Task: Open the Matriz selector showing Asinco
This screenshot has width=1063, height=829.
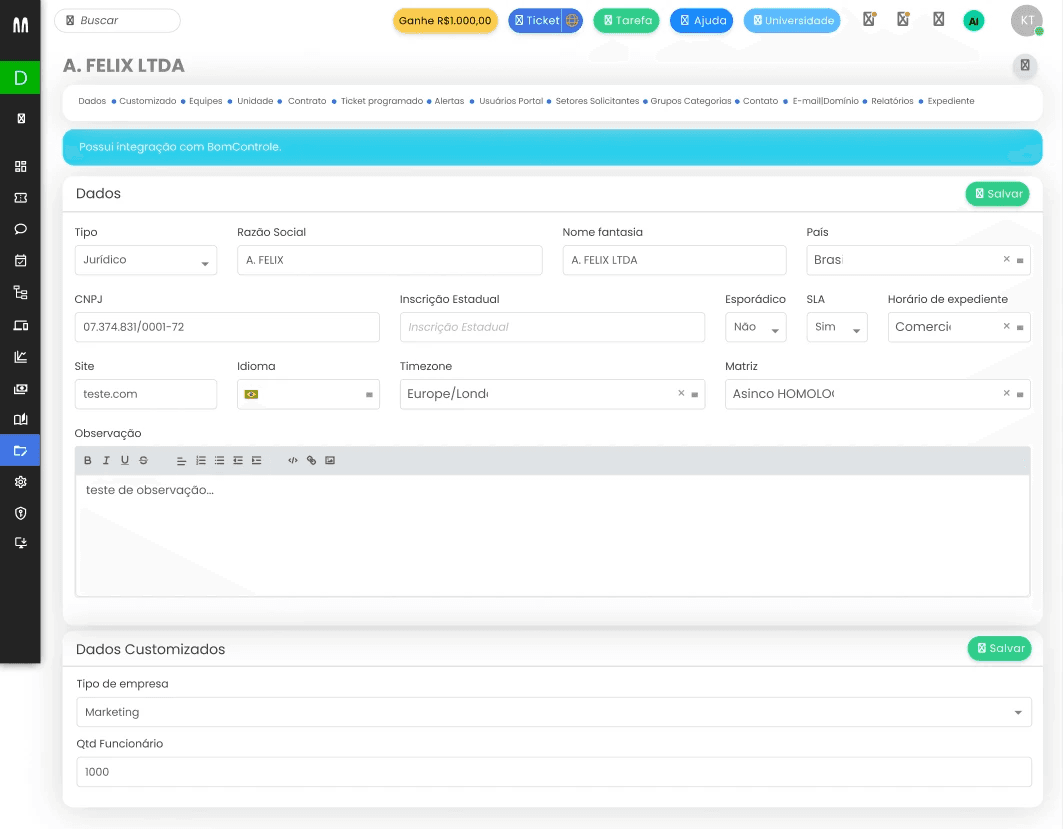Action: point(877,394)
